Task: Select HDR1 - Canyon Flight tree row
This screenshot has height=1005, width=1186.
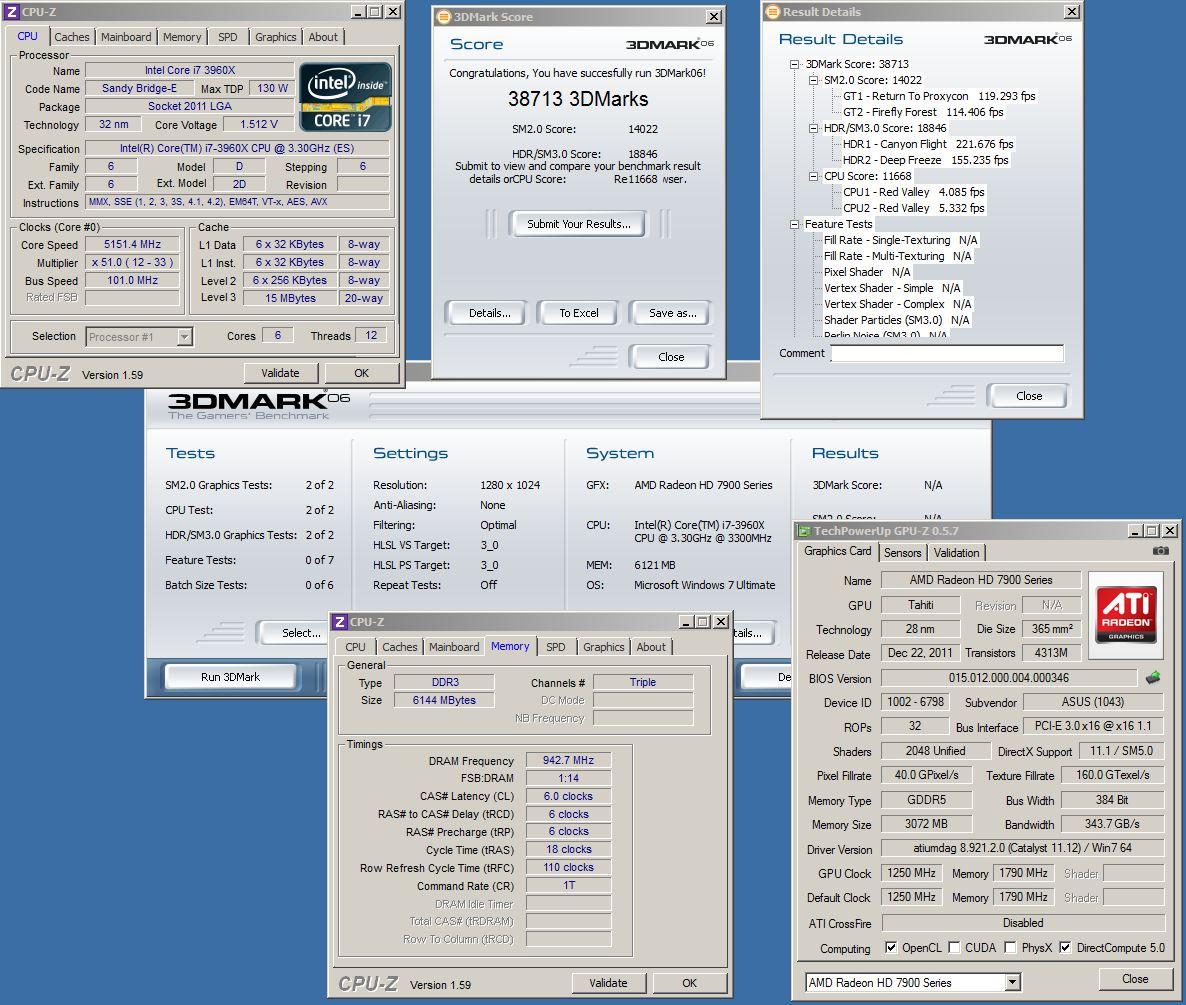Action: click(928, 144)
